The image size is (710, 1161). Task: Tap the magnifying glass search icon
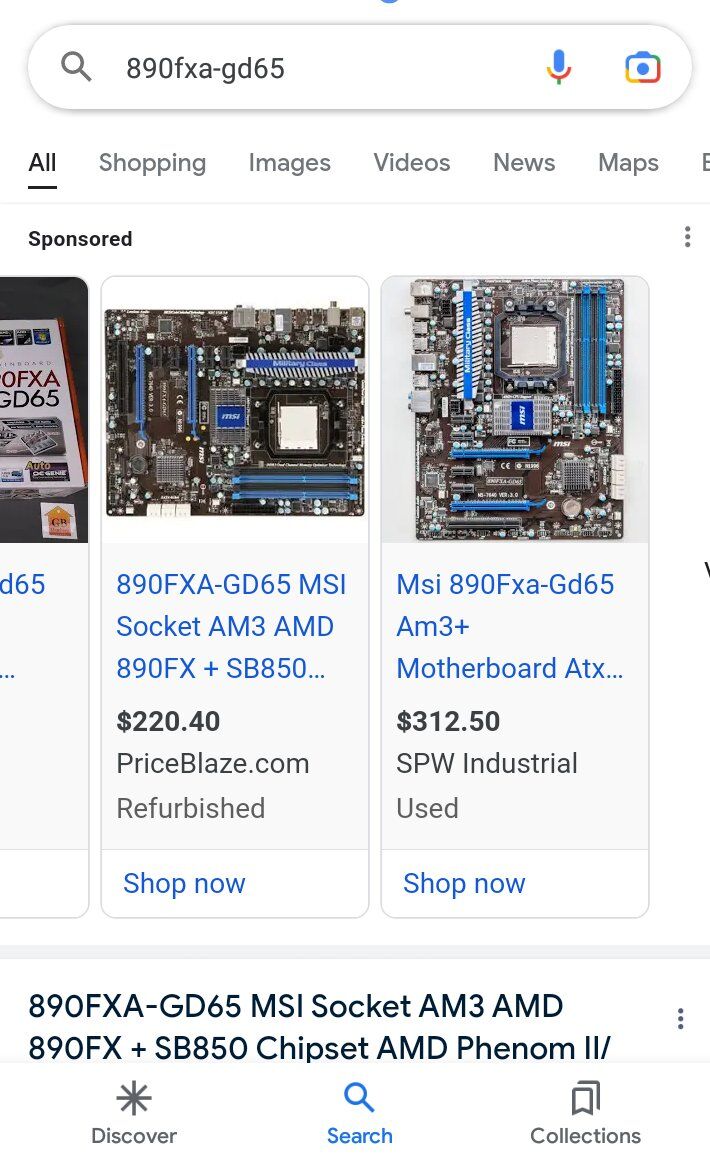[76, 67]
